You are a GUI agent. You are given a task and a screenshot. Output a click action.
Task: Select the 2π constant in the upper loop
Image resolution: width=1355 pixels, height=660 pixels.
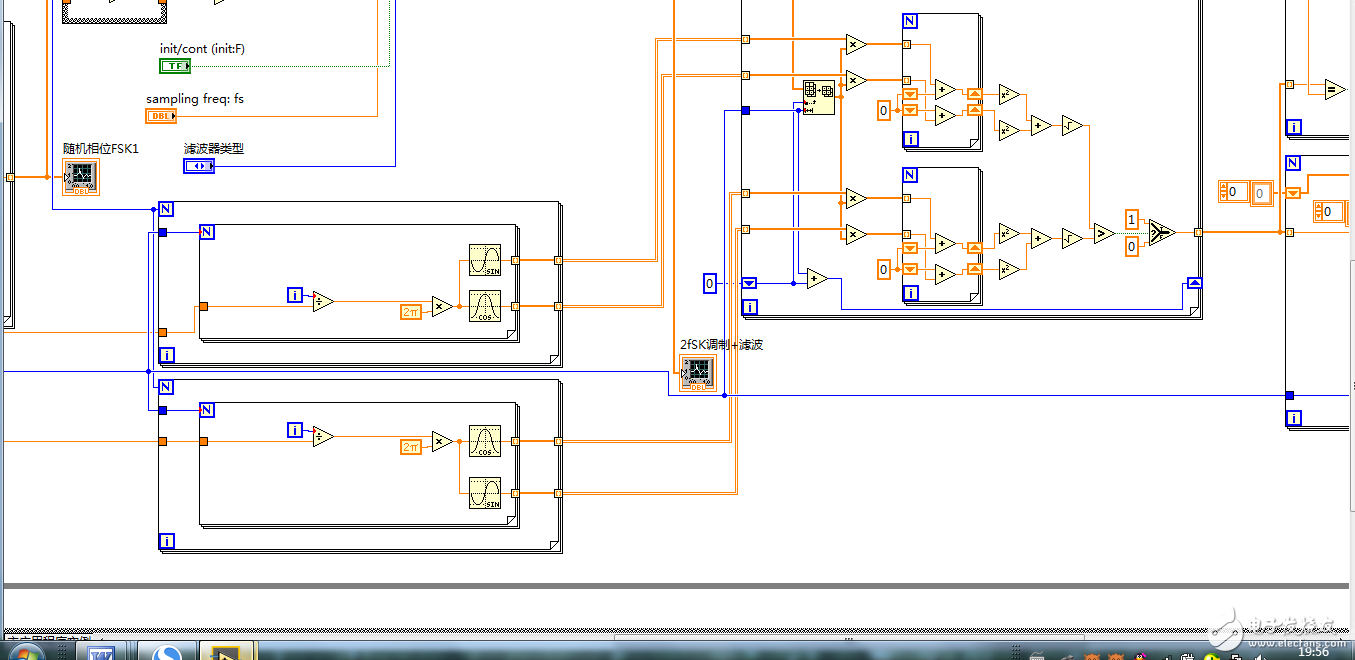pyautogui.click(x=411, y=311)
